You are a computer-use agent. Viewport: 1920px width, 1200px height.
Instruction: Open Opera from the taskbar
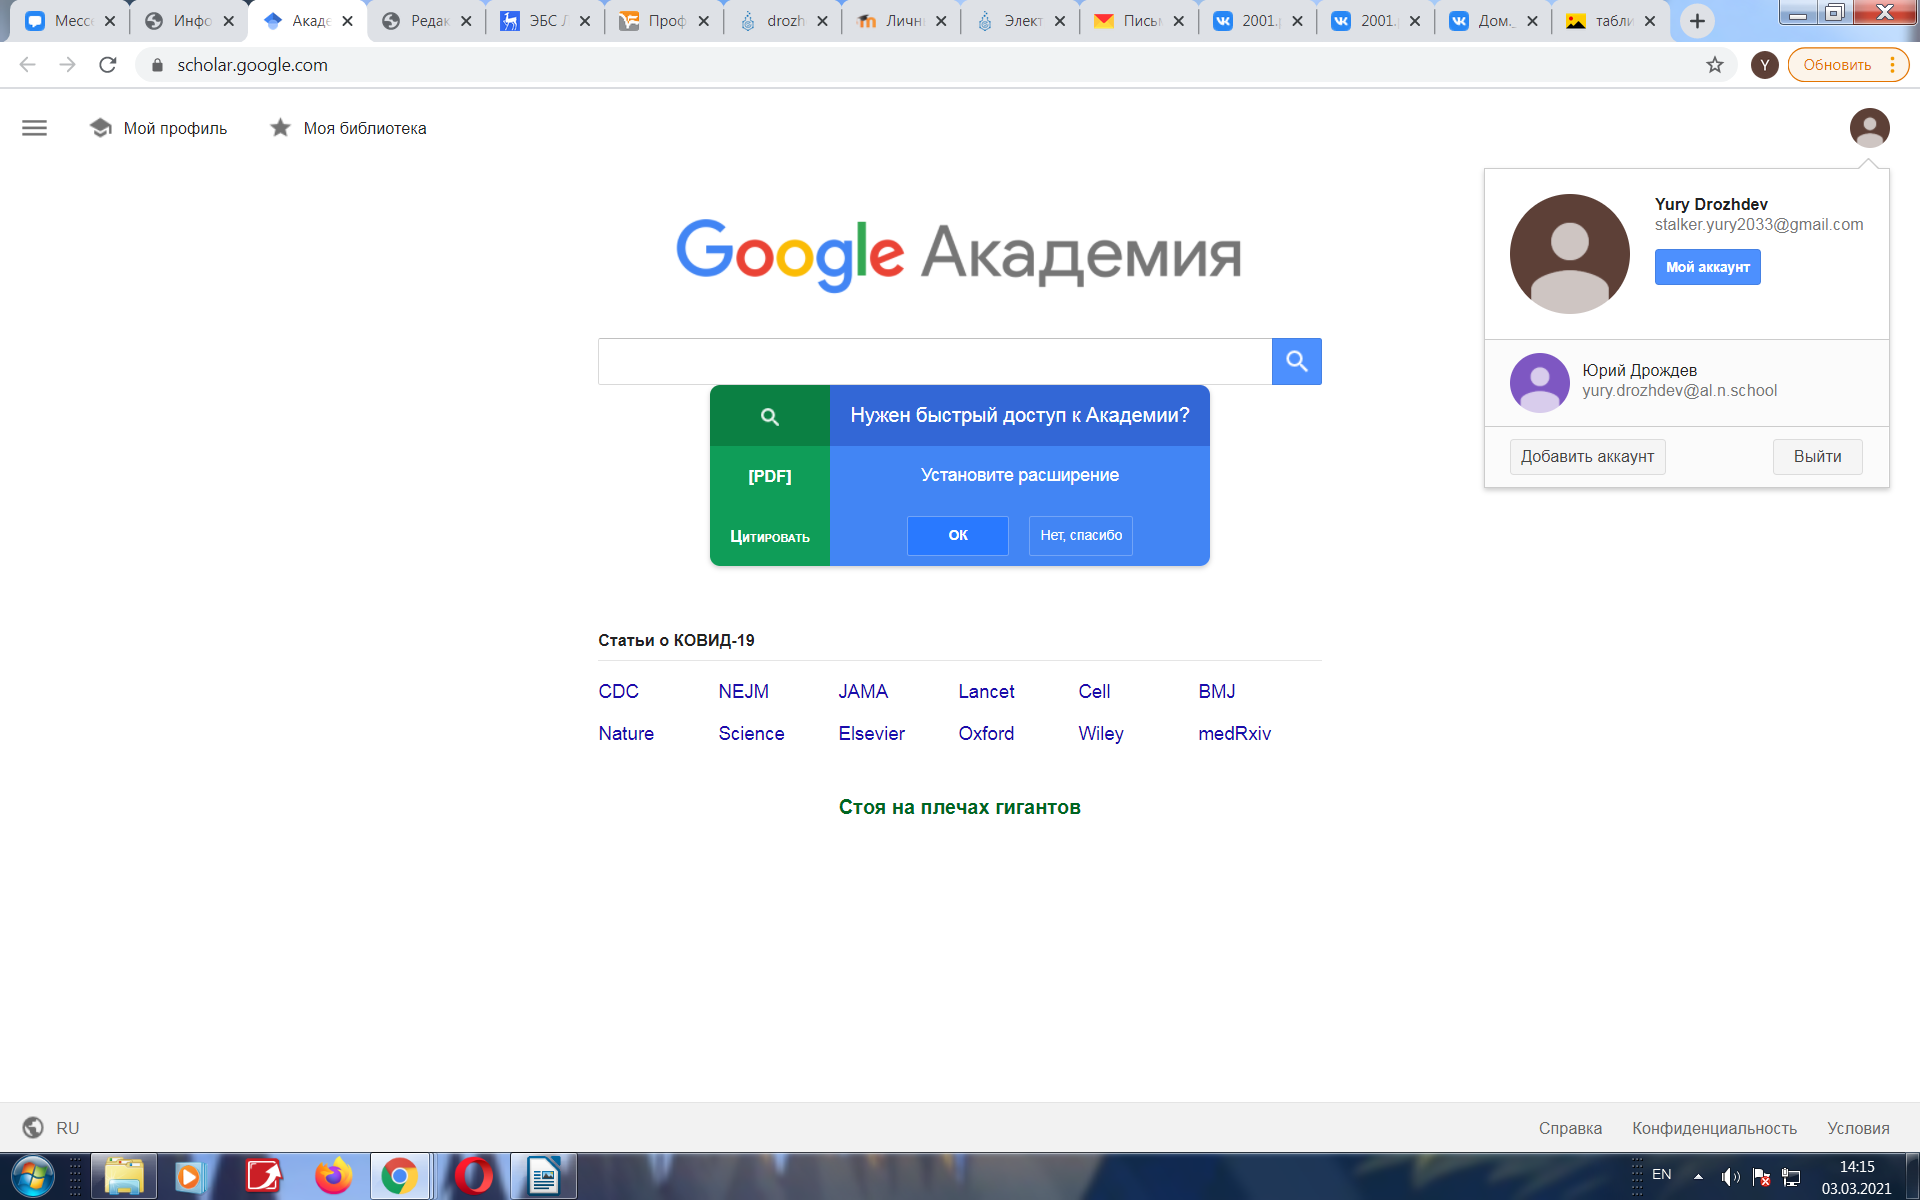[x=473, y=1176]
